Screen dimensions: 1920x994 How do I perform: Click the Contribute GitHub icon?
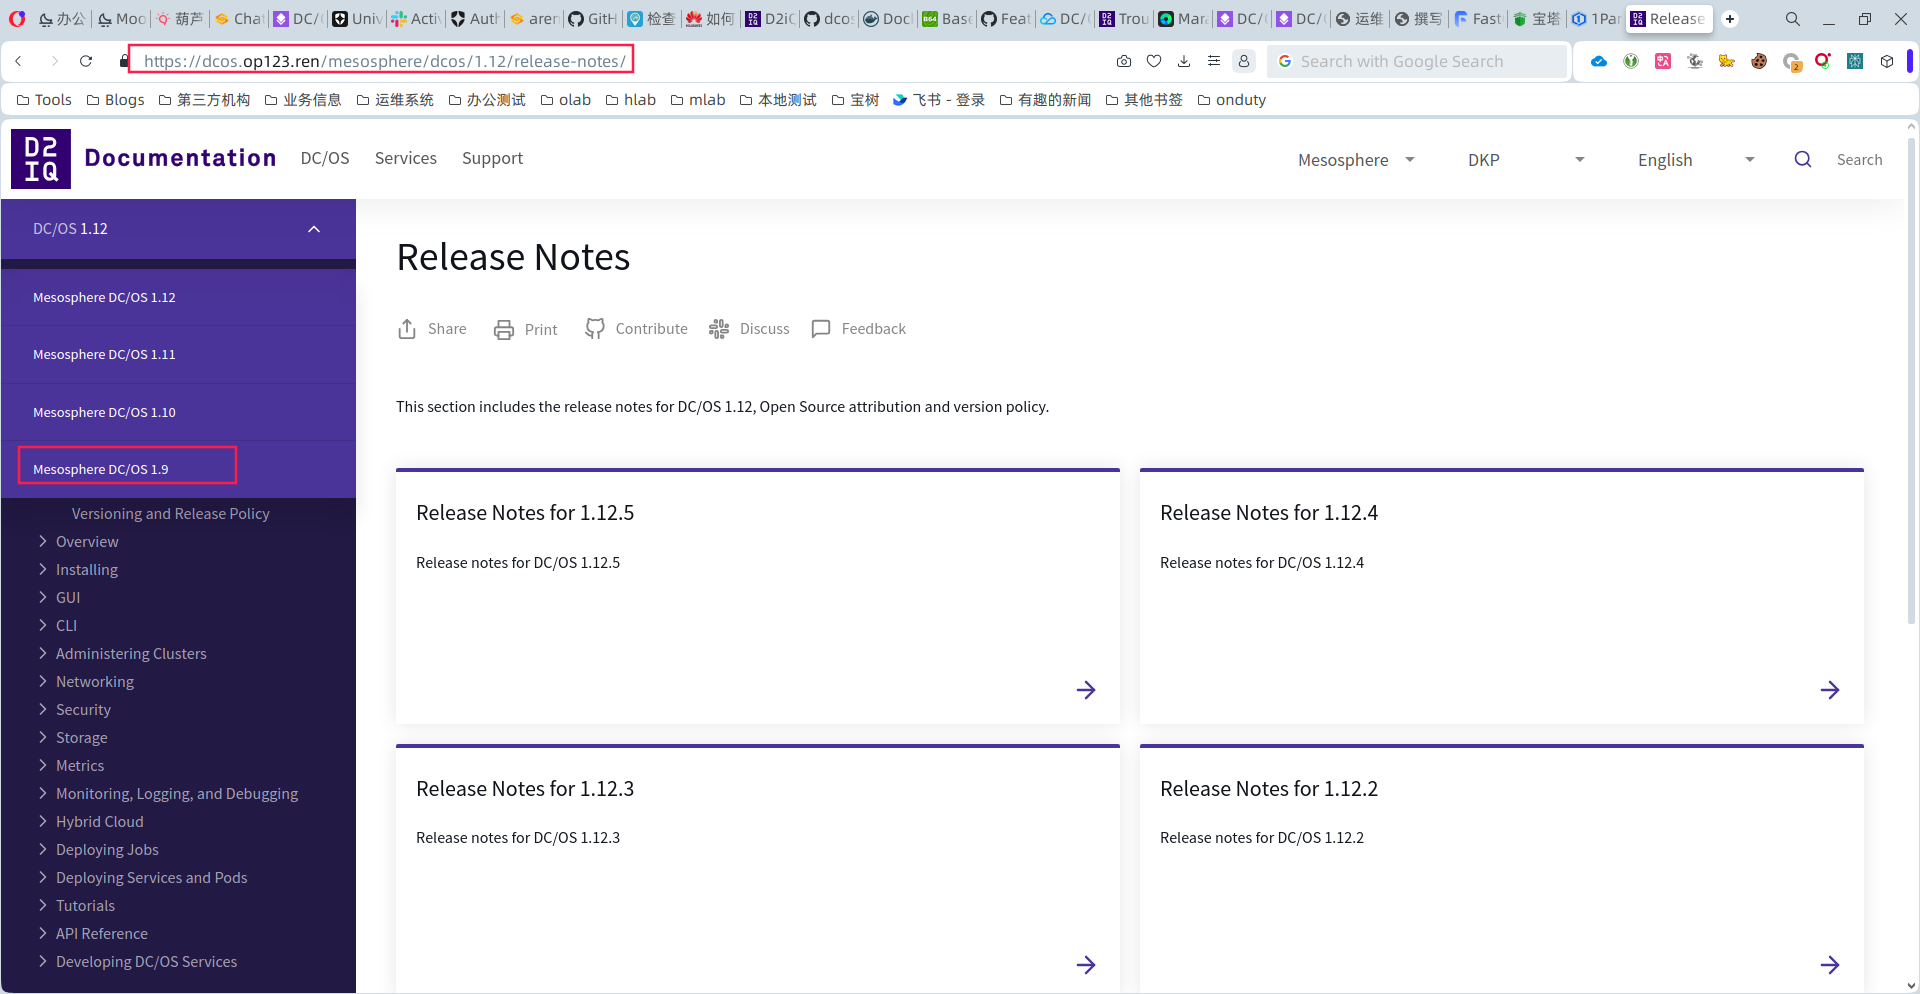(x=595, y=329)
